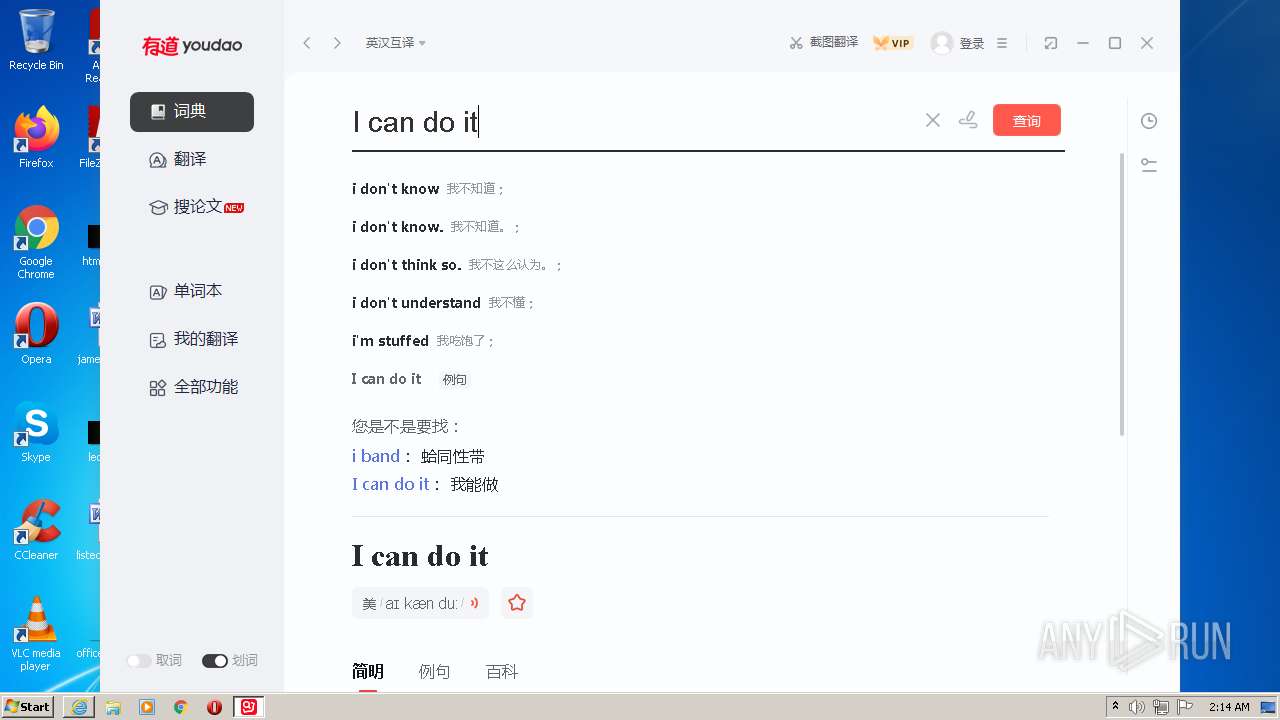
Task: Open search history clock icon
Action: [1149, 121]
